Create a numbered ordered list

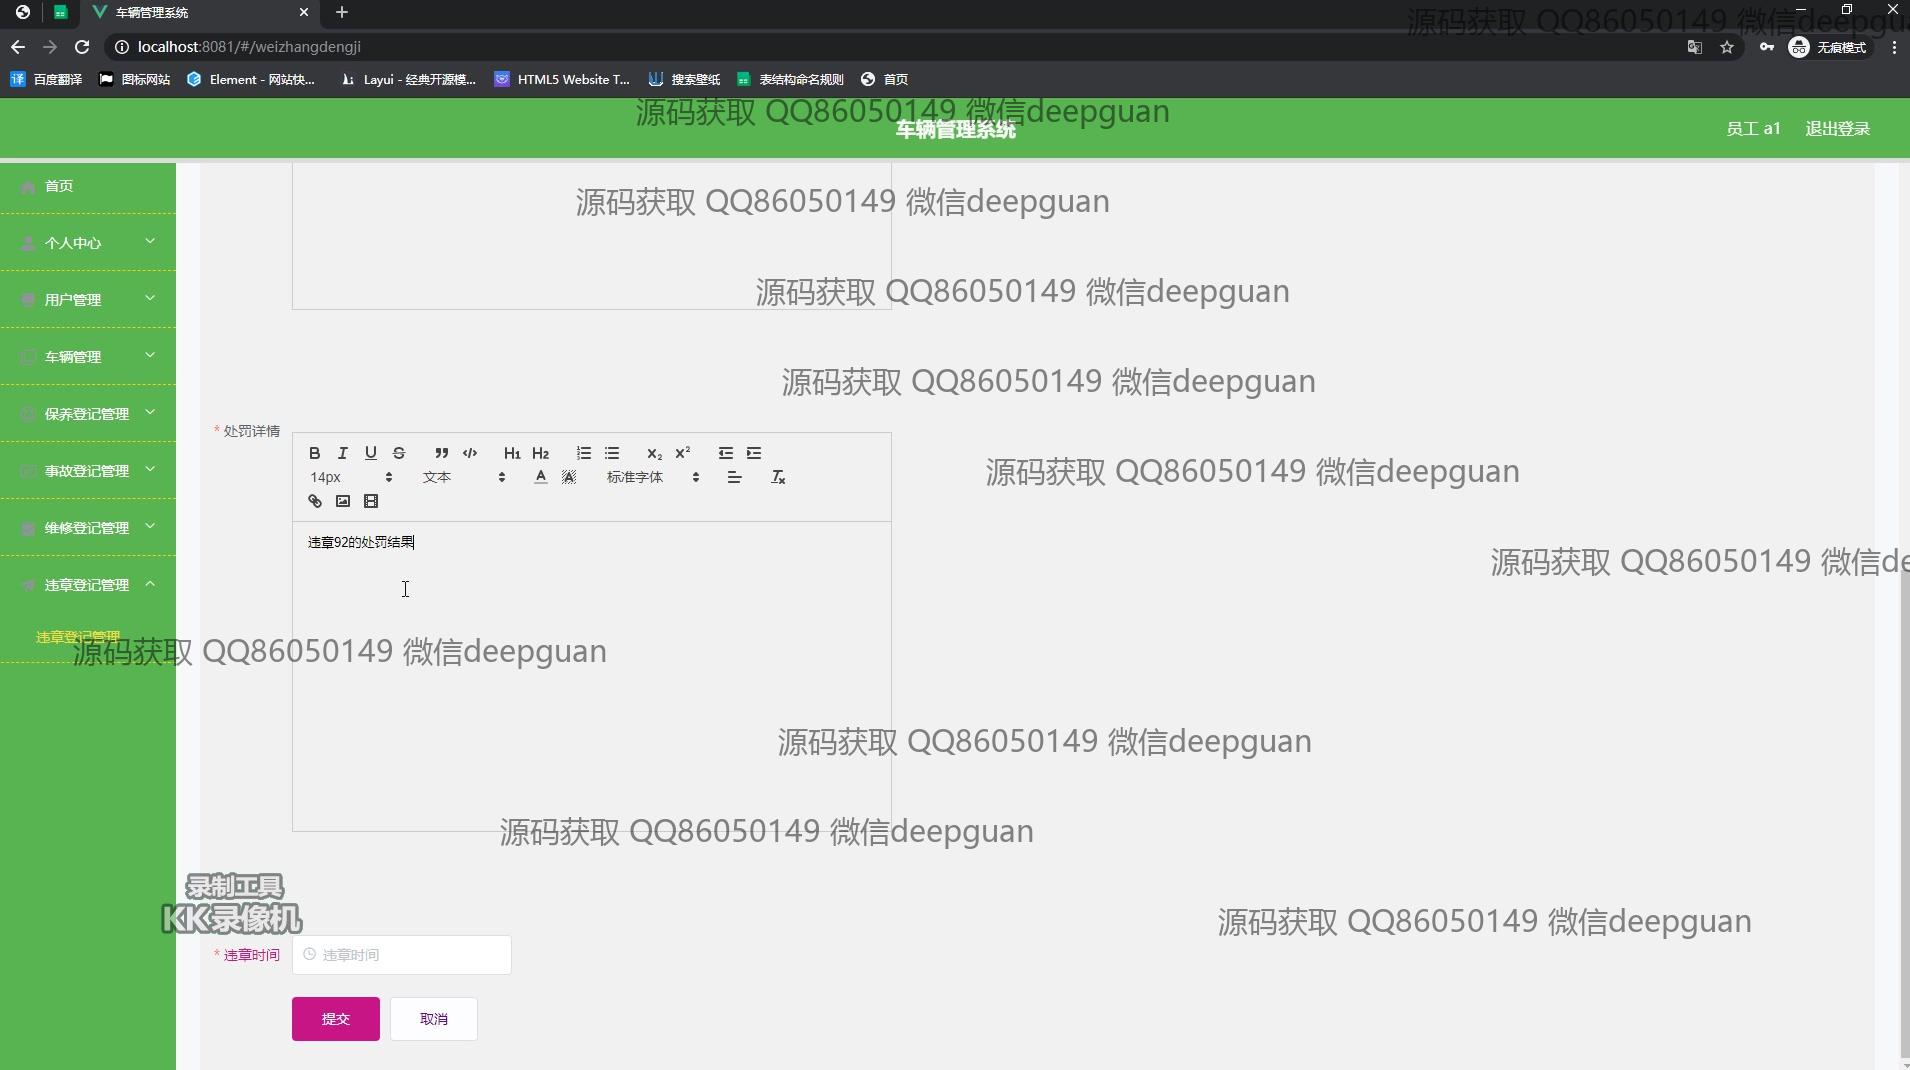point(584,453)
